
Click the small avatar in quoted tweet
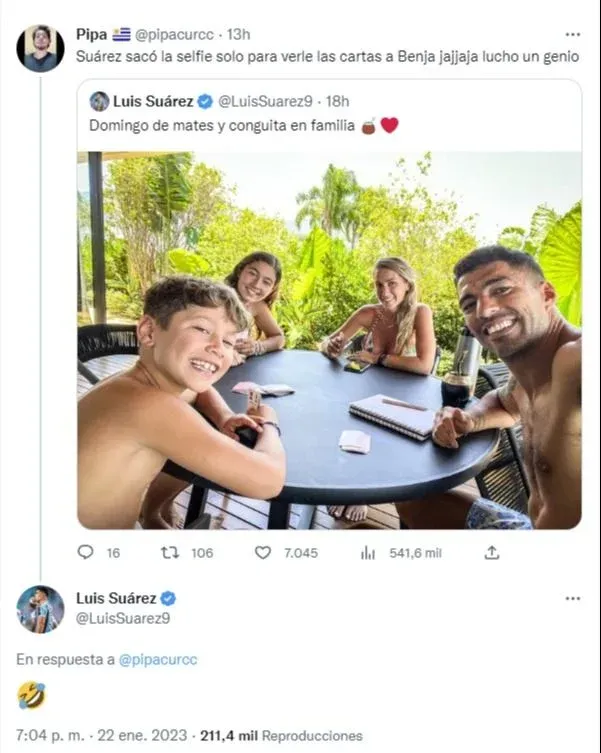point(99,101)
